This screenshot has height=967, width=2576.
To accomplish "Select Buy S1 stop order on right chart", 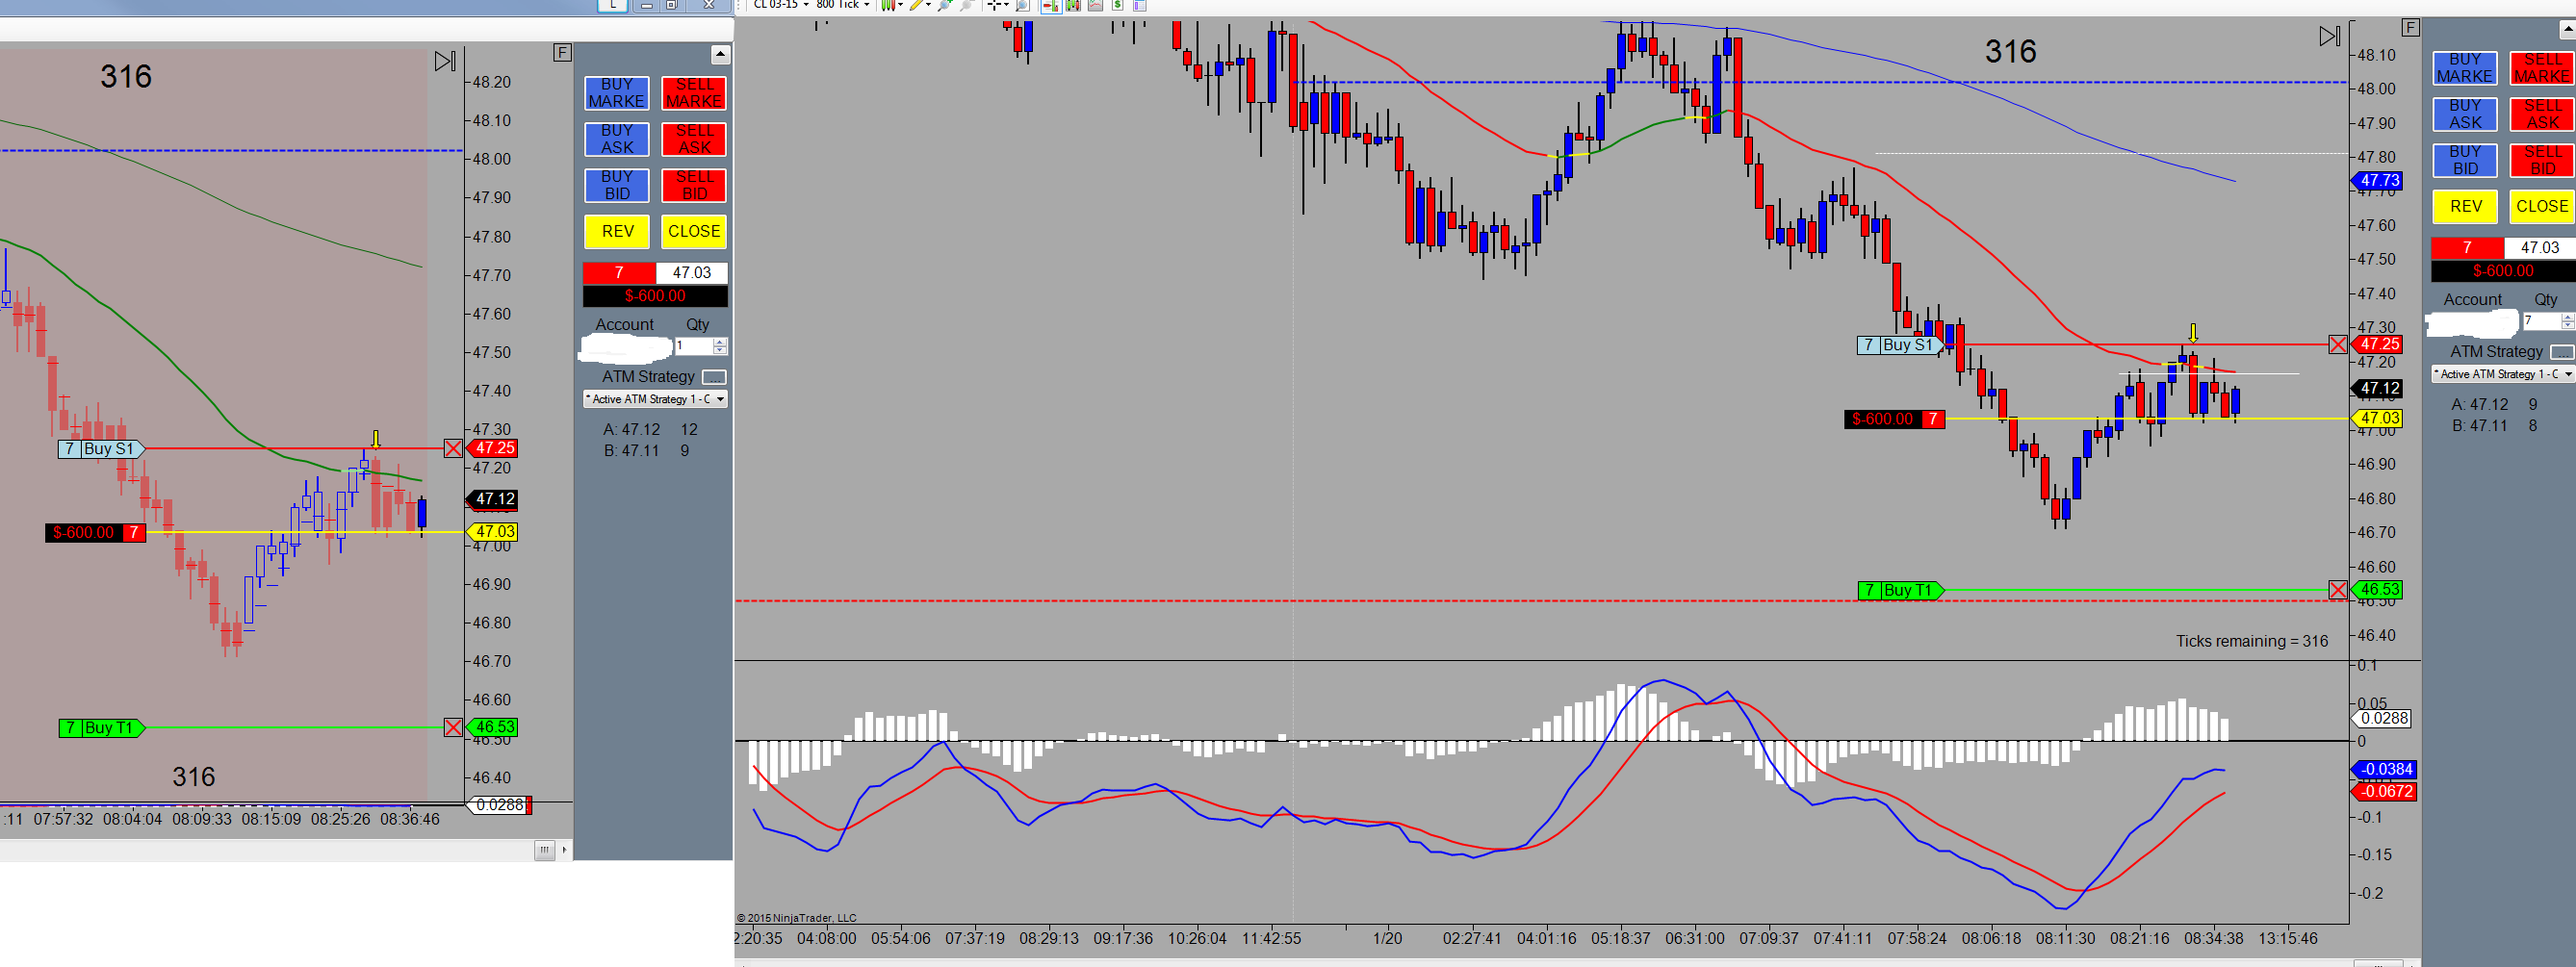I will pos(1899,345).
